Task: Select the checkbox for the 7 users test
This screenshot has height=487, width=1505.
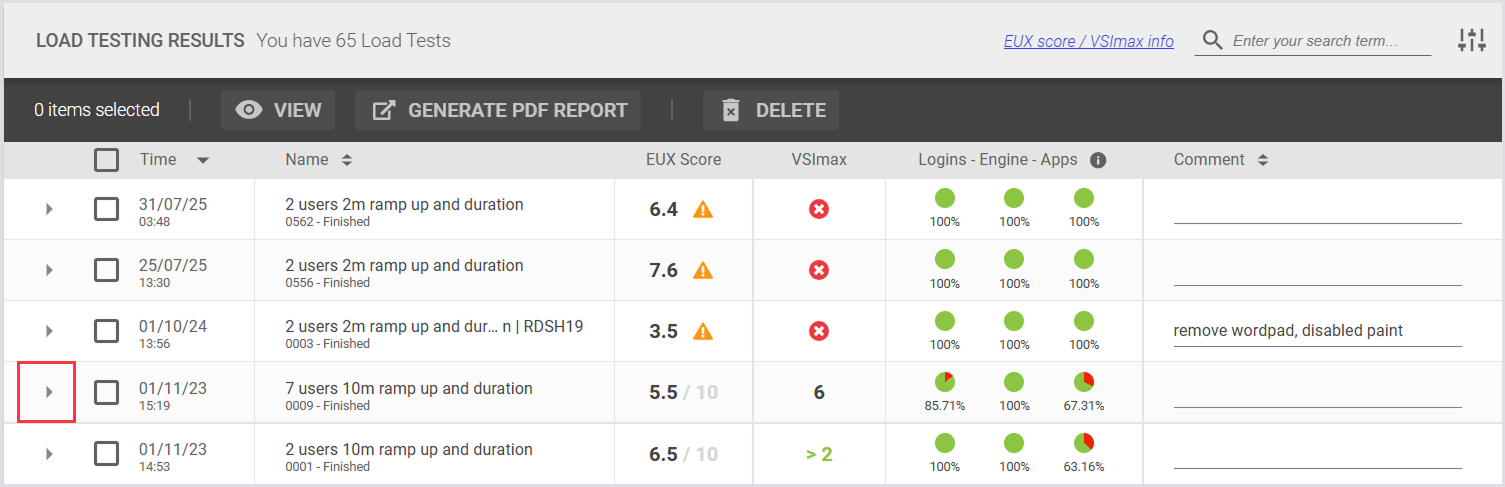Action: tap(106, 392)
